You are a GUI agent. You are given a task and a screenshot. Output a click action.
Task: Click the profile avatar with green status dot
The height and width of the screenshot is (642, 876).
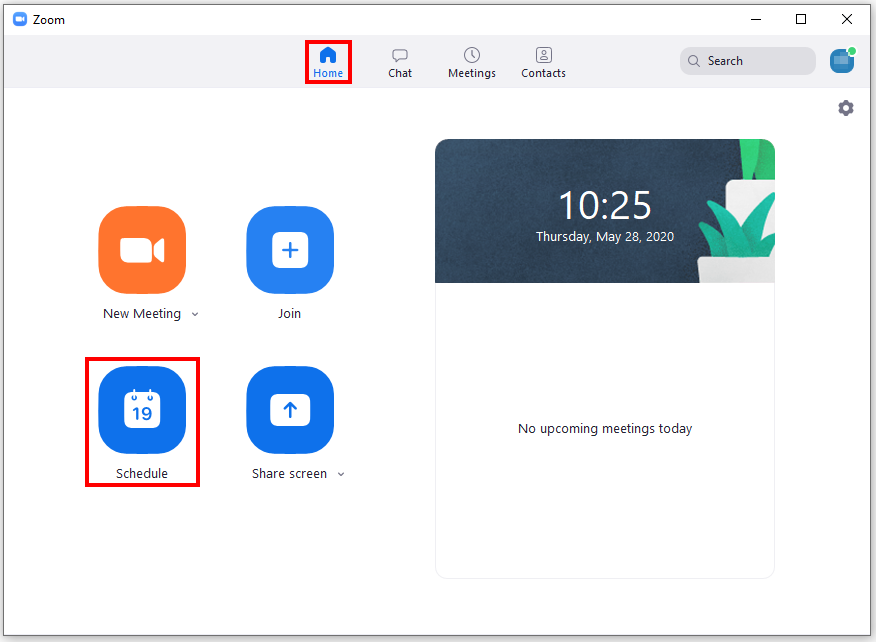pyautogui.click(x=842, y=61)
